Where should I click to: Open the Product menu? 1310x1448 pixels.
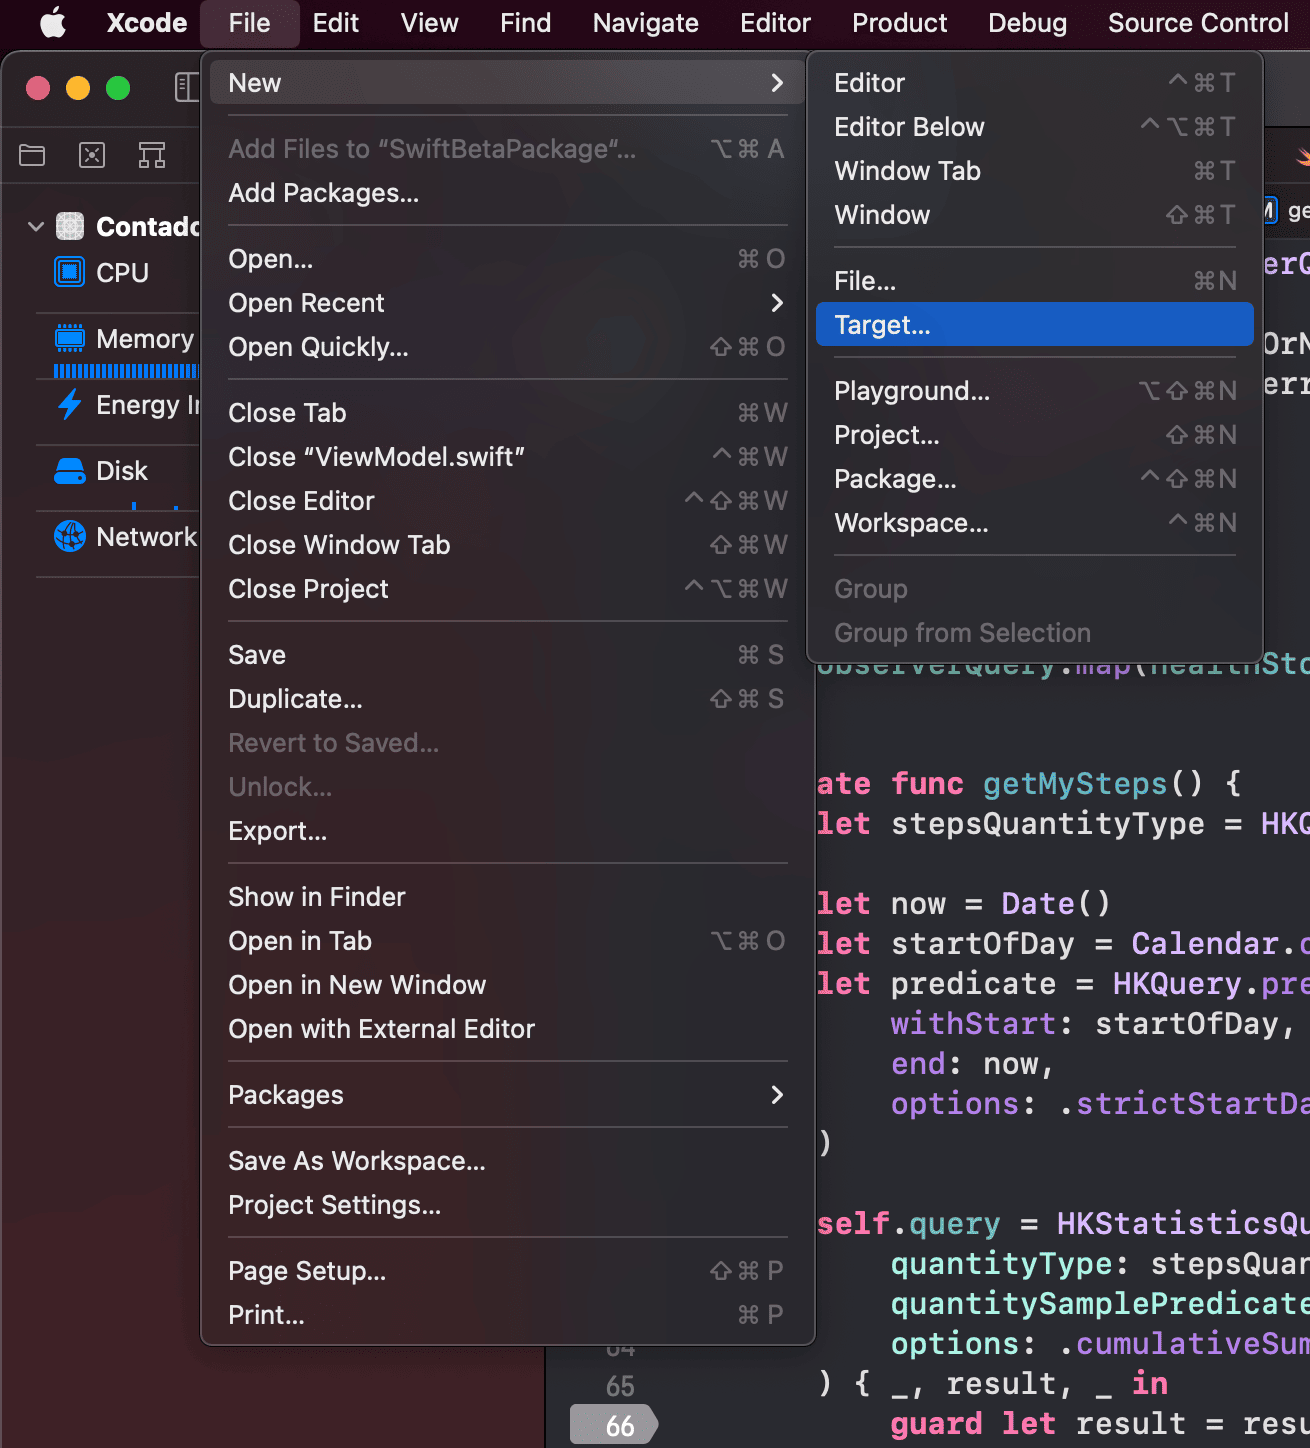click(899, 22)
